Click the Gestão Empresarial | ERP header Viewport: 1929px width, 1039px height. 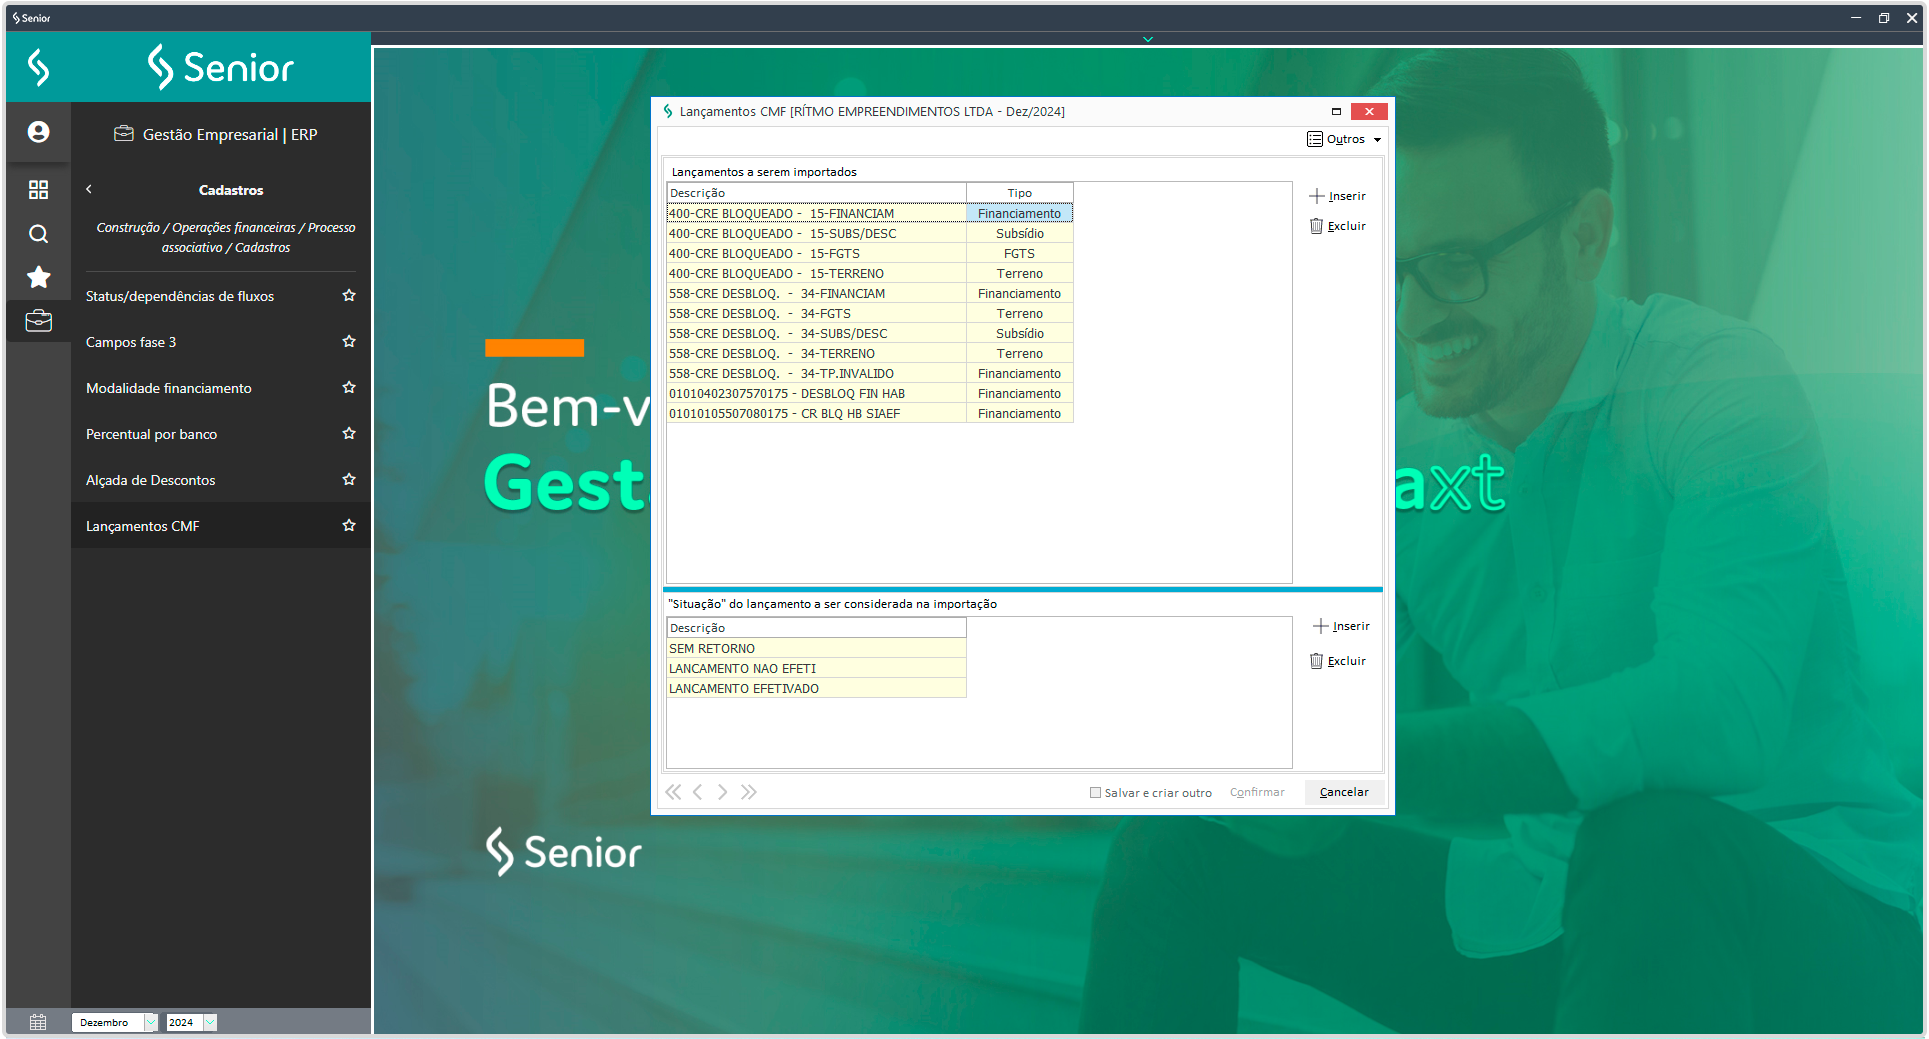coord(216,134)
